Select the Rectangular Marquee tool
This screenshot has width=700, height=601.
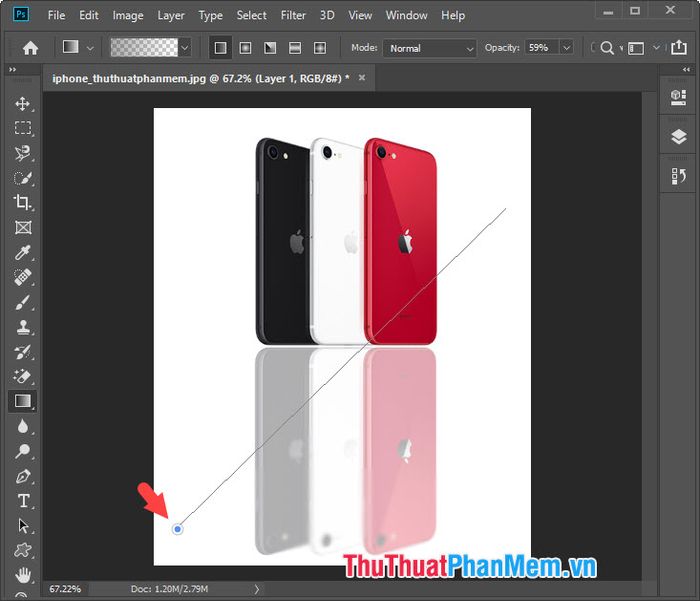[x=22, y=128]
